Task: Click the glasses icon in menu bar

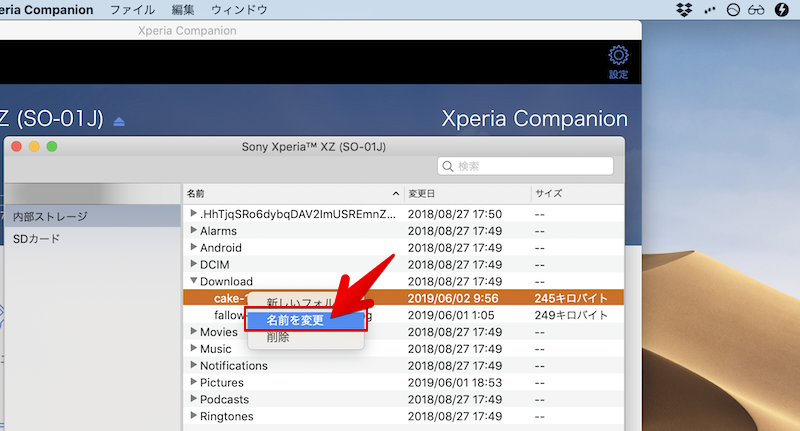Action: pyautogui.click(x=757, y=10)
